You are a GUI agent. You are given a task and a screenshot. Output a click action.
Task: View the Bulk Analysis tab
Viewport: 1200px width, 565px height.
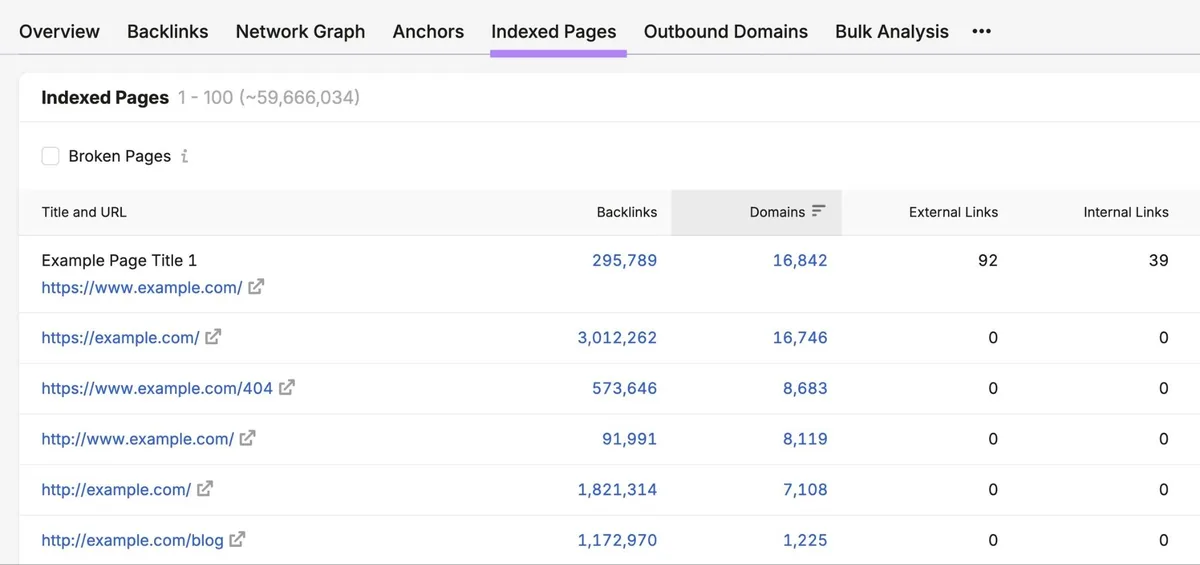point(892,31)
